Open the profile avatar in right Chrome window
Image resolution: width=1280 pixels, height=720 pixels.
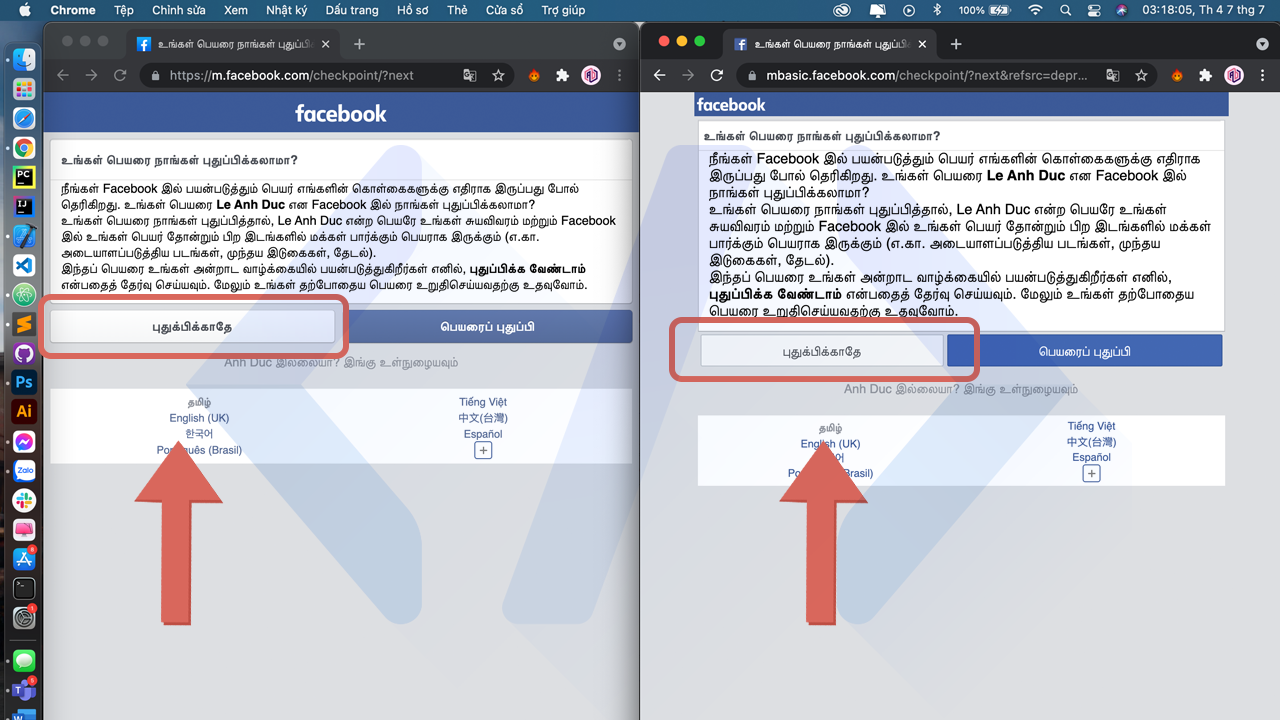pos(1234,75)
